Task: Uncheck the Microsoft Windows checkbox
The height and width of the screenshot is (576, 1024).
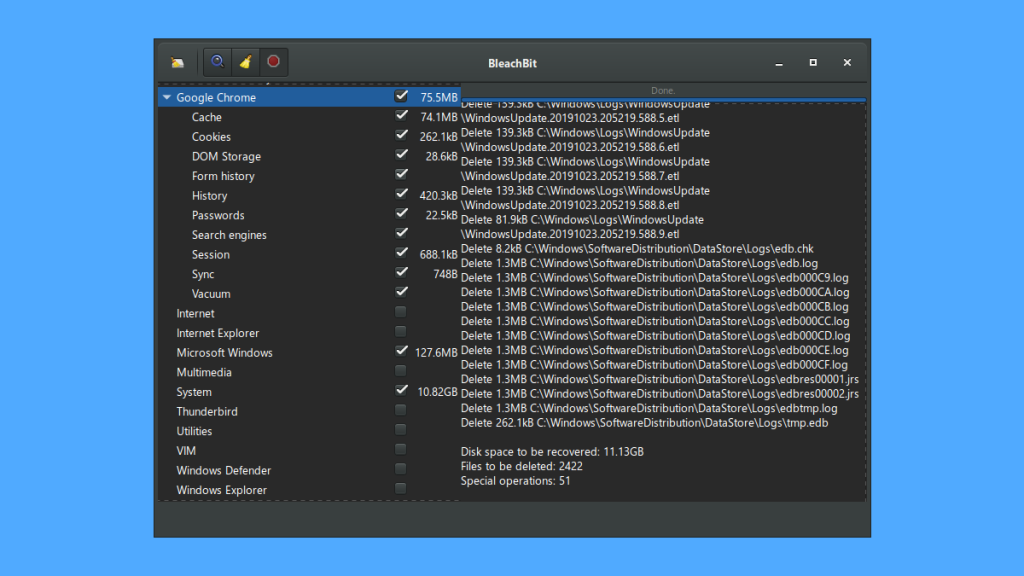Action: tap(401, 351)
